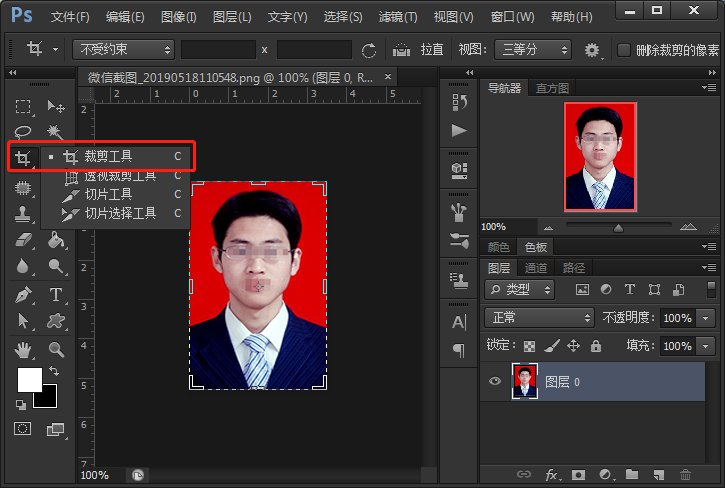
Task: Open the blend mode 正常 dropdown
Action: coord(539,318)
